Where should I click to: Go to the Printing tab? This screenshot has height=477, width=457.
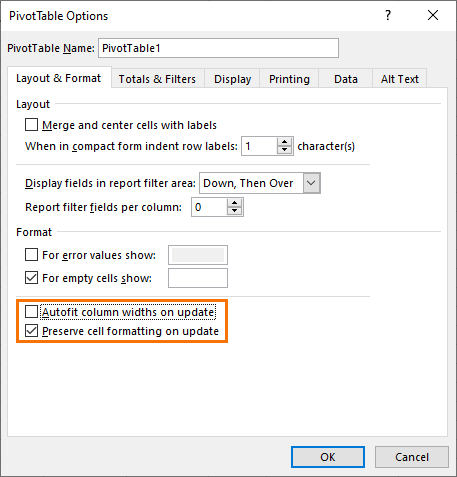pos(289,79)
